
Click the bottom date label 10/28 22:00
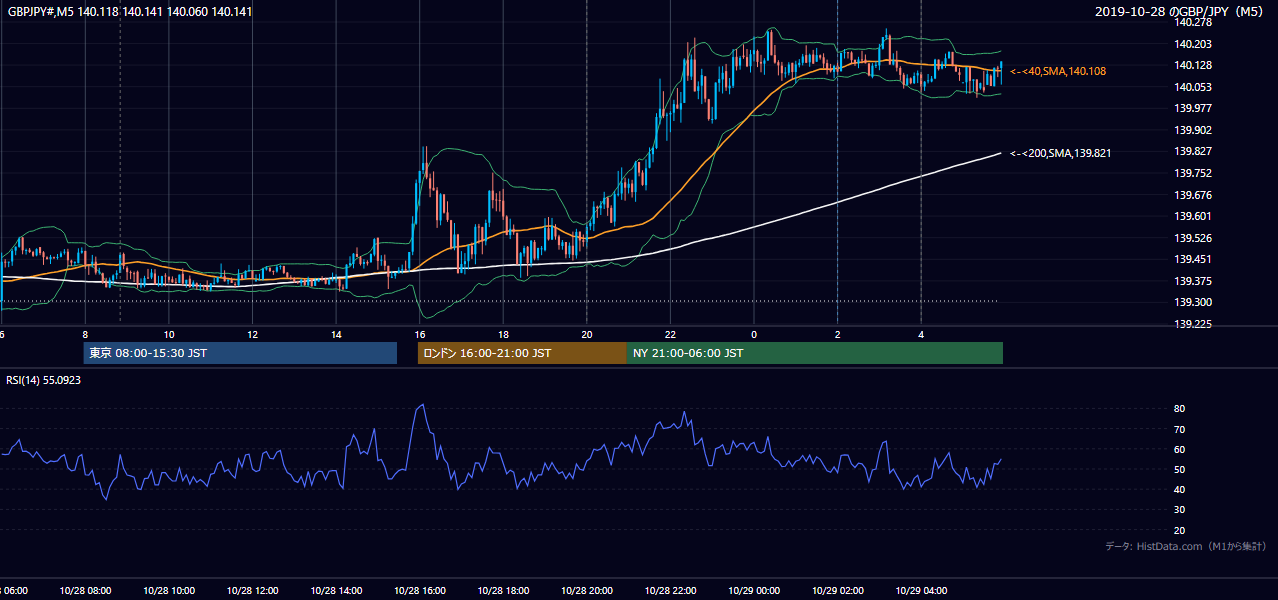(x=670, y=591)
